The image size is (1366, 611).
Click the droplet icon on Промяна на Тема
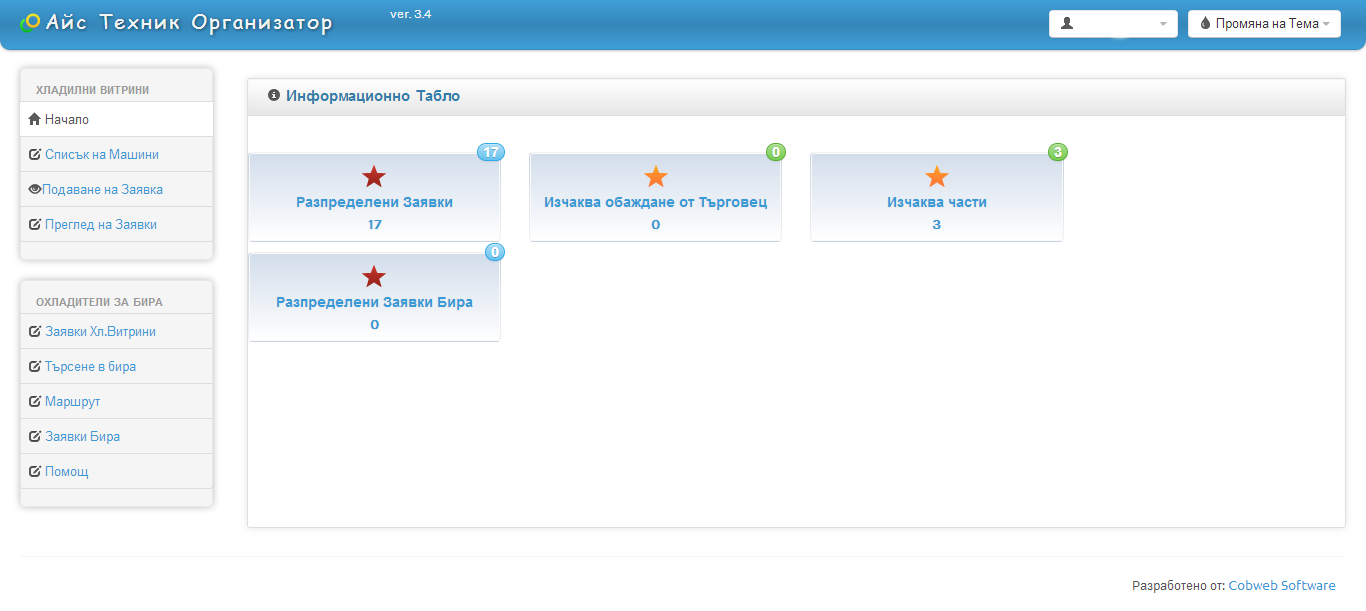pos(1205,23)
